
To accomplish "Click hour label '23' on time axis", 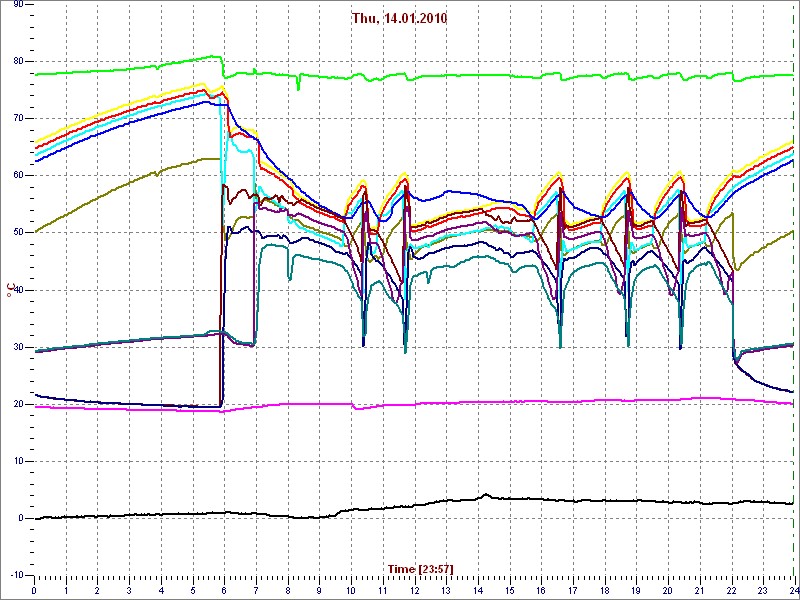I will pos(762,590).
